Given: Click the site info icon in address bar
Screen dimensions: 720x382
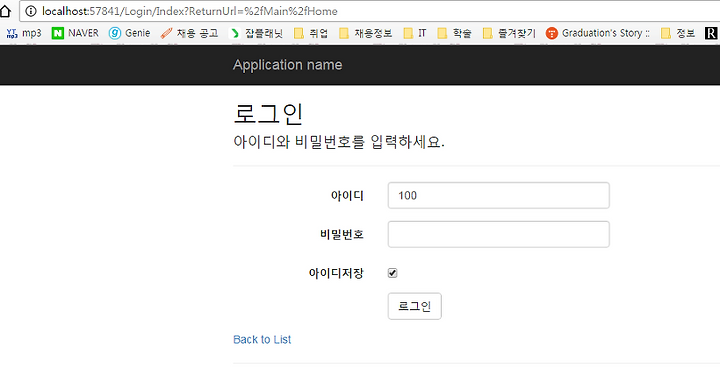Looking at the screenshot, I should (31, 11).
